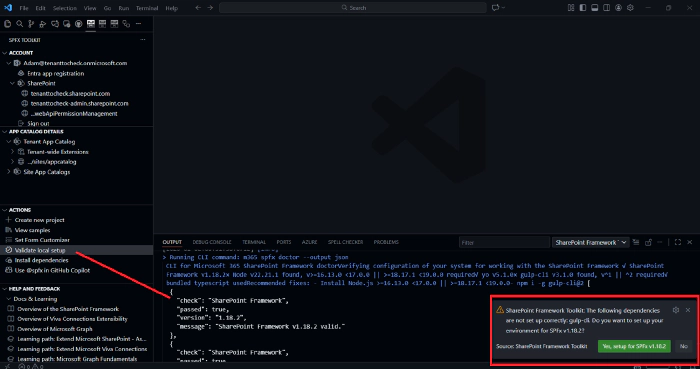
Task: Open the Source Control view
Action: click(31, 24)
